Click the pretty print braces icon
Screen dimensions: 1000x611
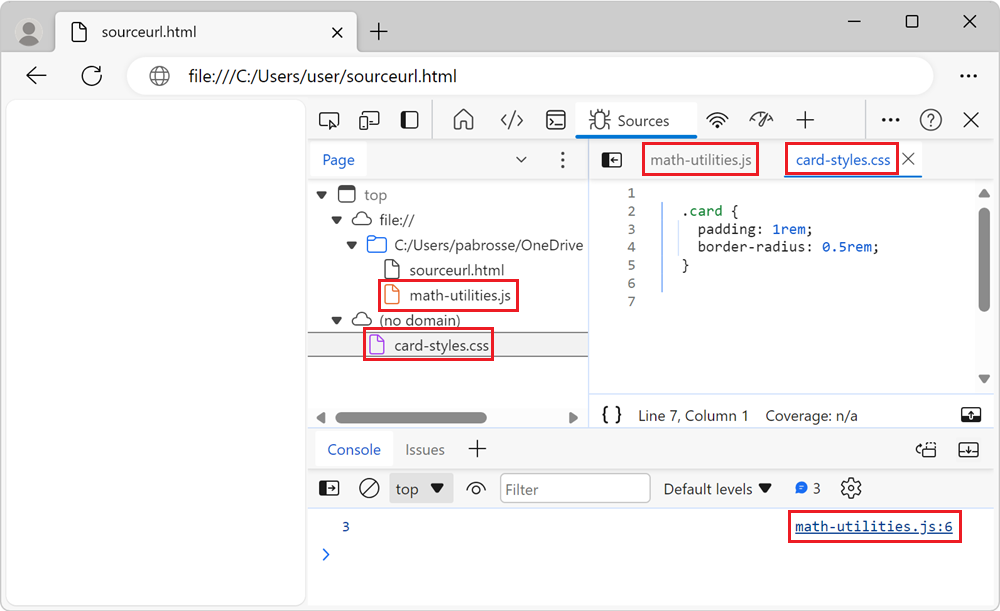pyautogui.click(x=612, y=415)
